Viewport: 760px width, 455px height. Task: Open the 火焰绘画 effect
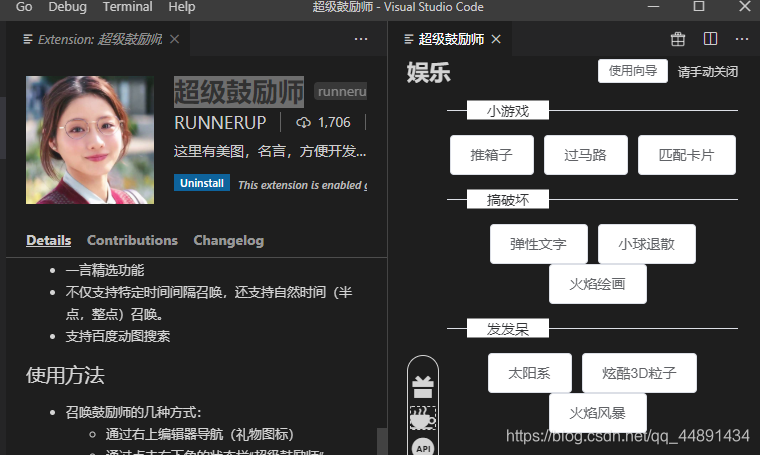click(x=598, y=284)
